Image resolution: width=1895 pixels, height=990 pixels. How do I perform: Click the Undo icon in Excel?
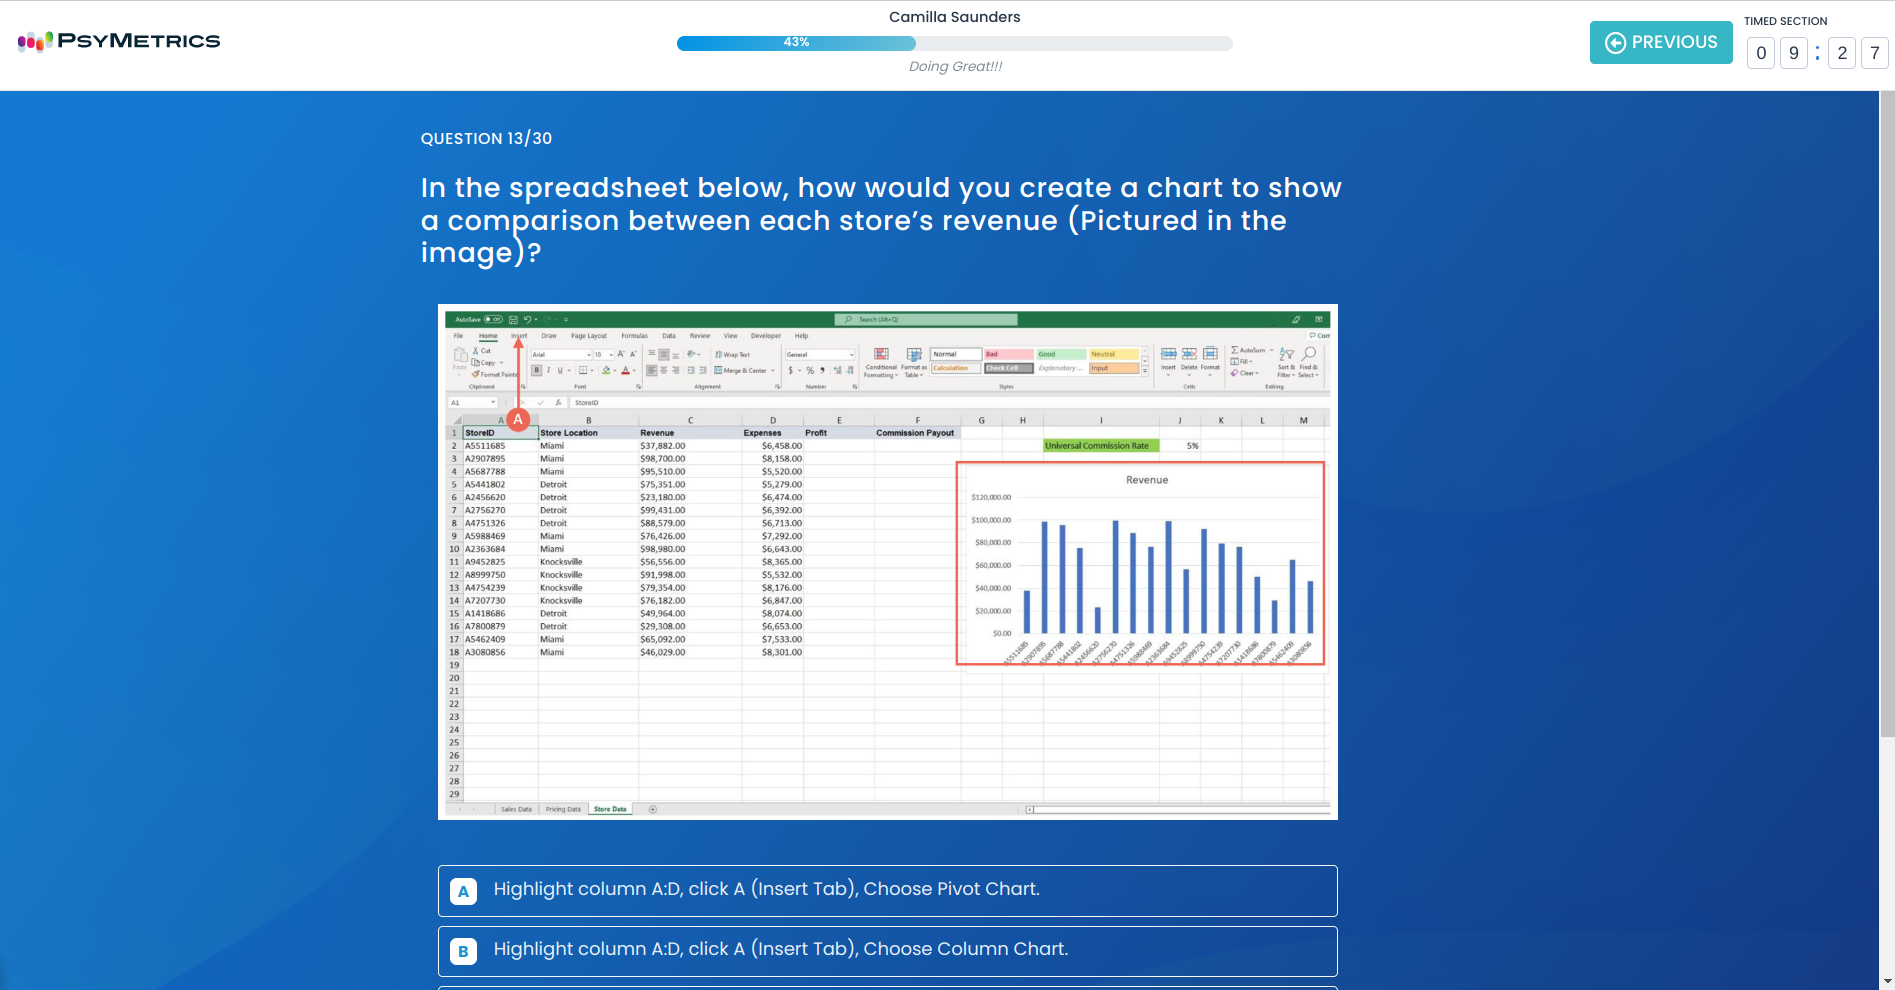pyautogui.click(x=527, y=320)
